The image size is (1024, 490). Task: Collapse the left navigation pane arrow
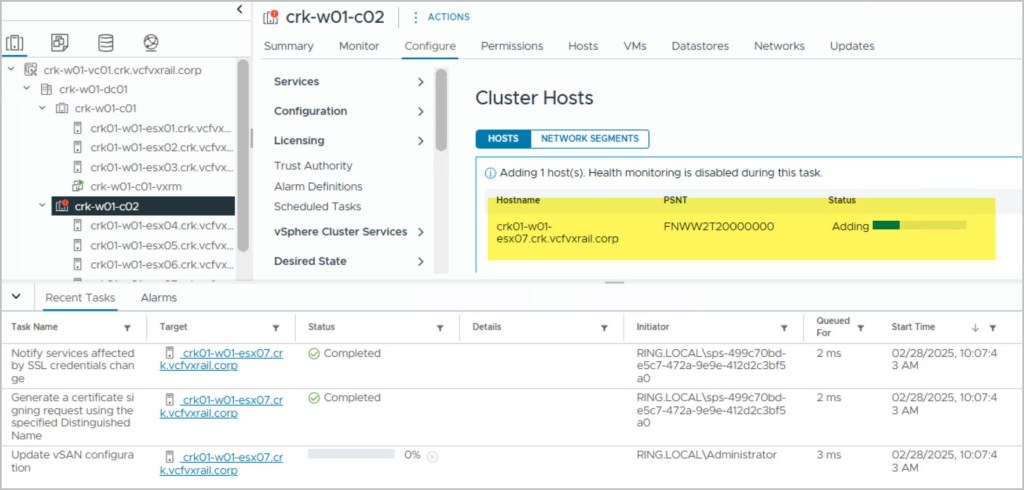tap(239, 9)
